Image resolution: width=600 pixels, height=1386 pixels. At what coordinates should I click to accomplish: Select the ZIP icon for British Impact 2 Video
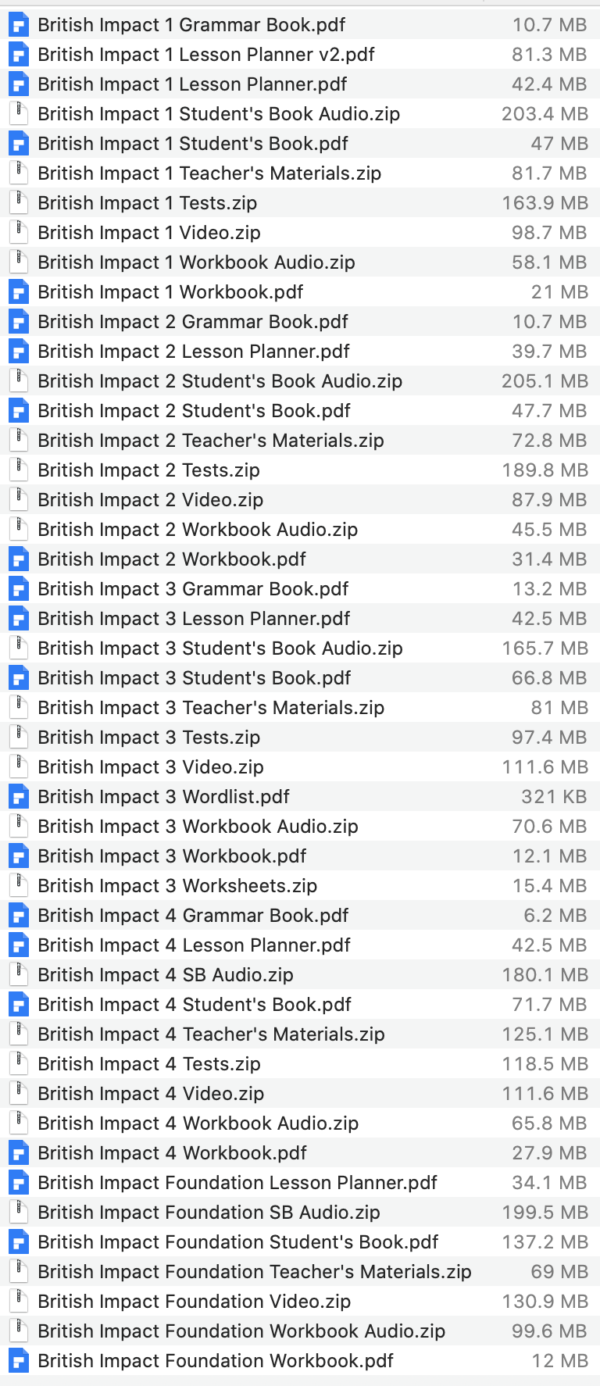tap(20, 499)
